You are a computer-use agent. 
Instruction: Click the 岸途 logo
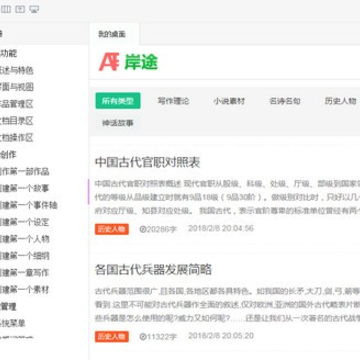pyautogui.click(x=128, y=62)
